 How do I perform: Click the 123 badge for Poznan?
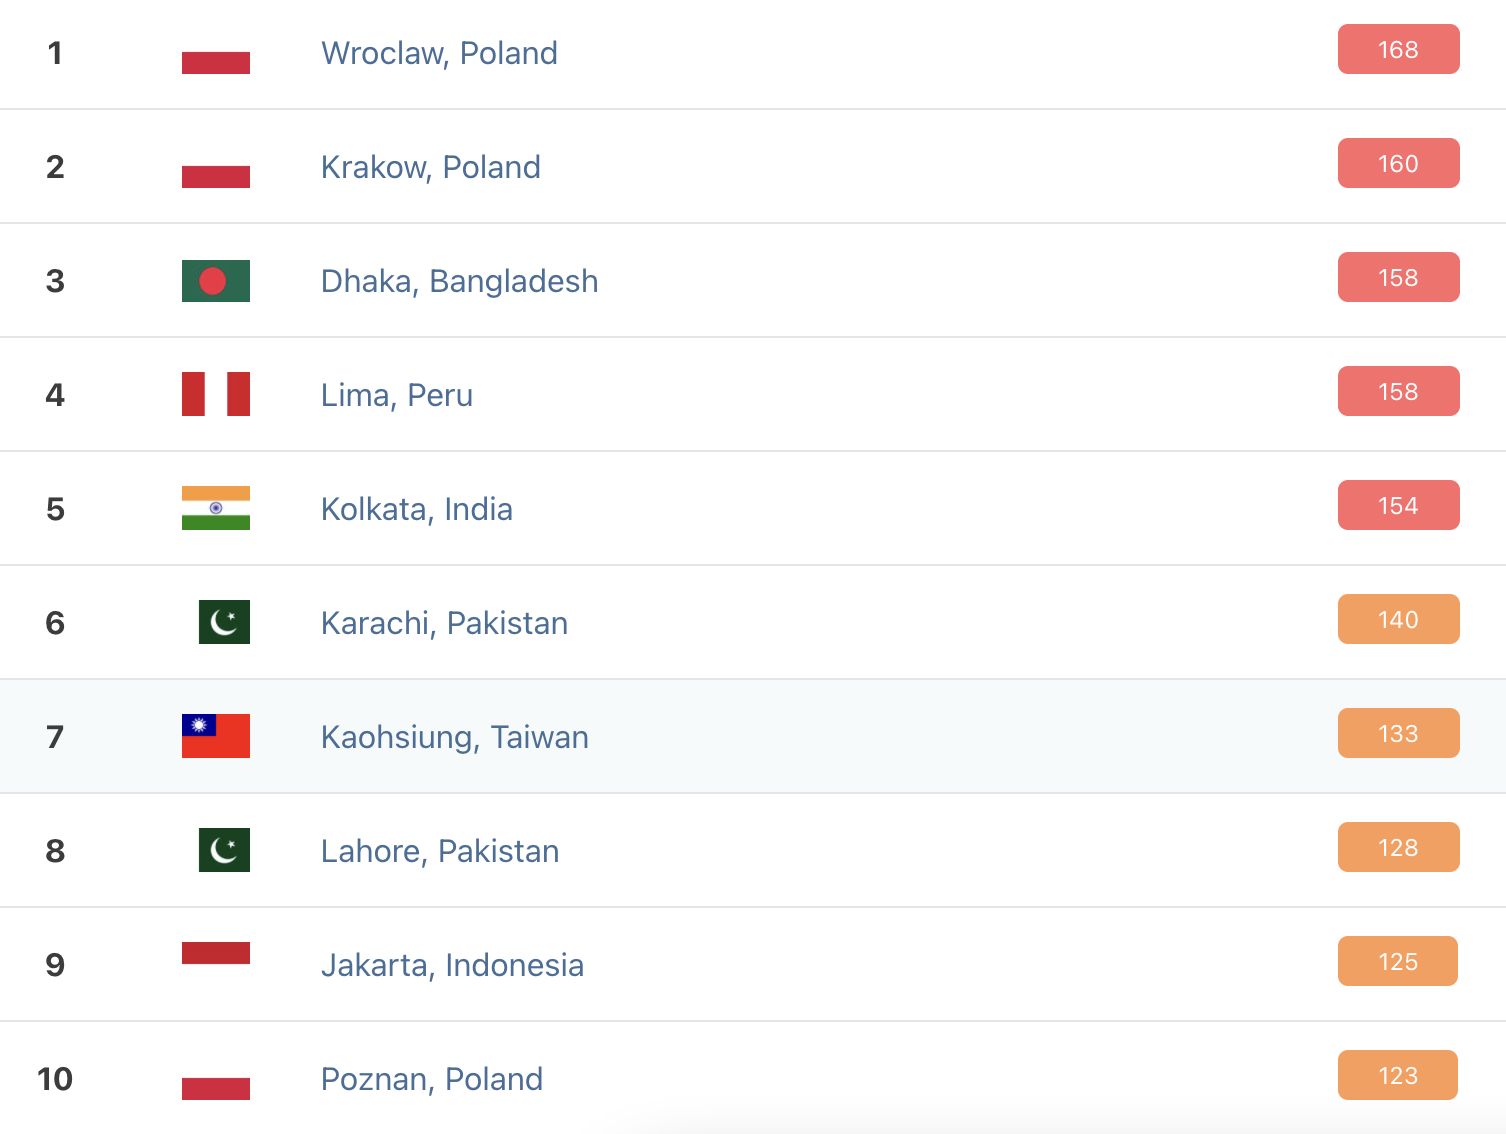tap(1397, 1076)
